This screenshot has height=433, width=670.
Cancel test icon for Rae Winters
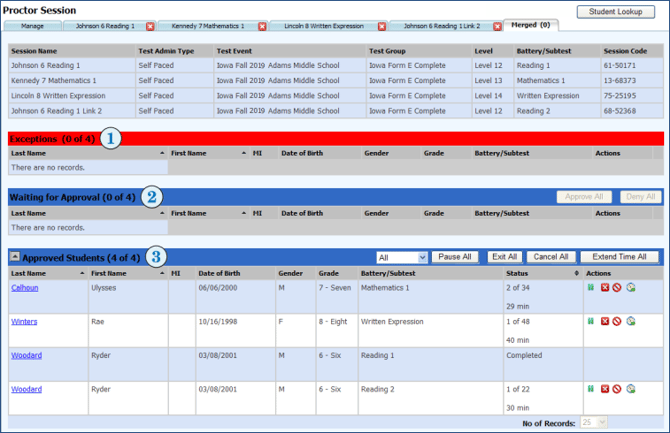pyautogui.click(x=617, y=321)
